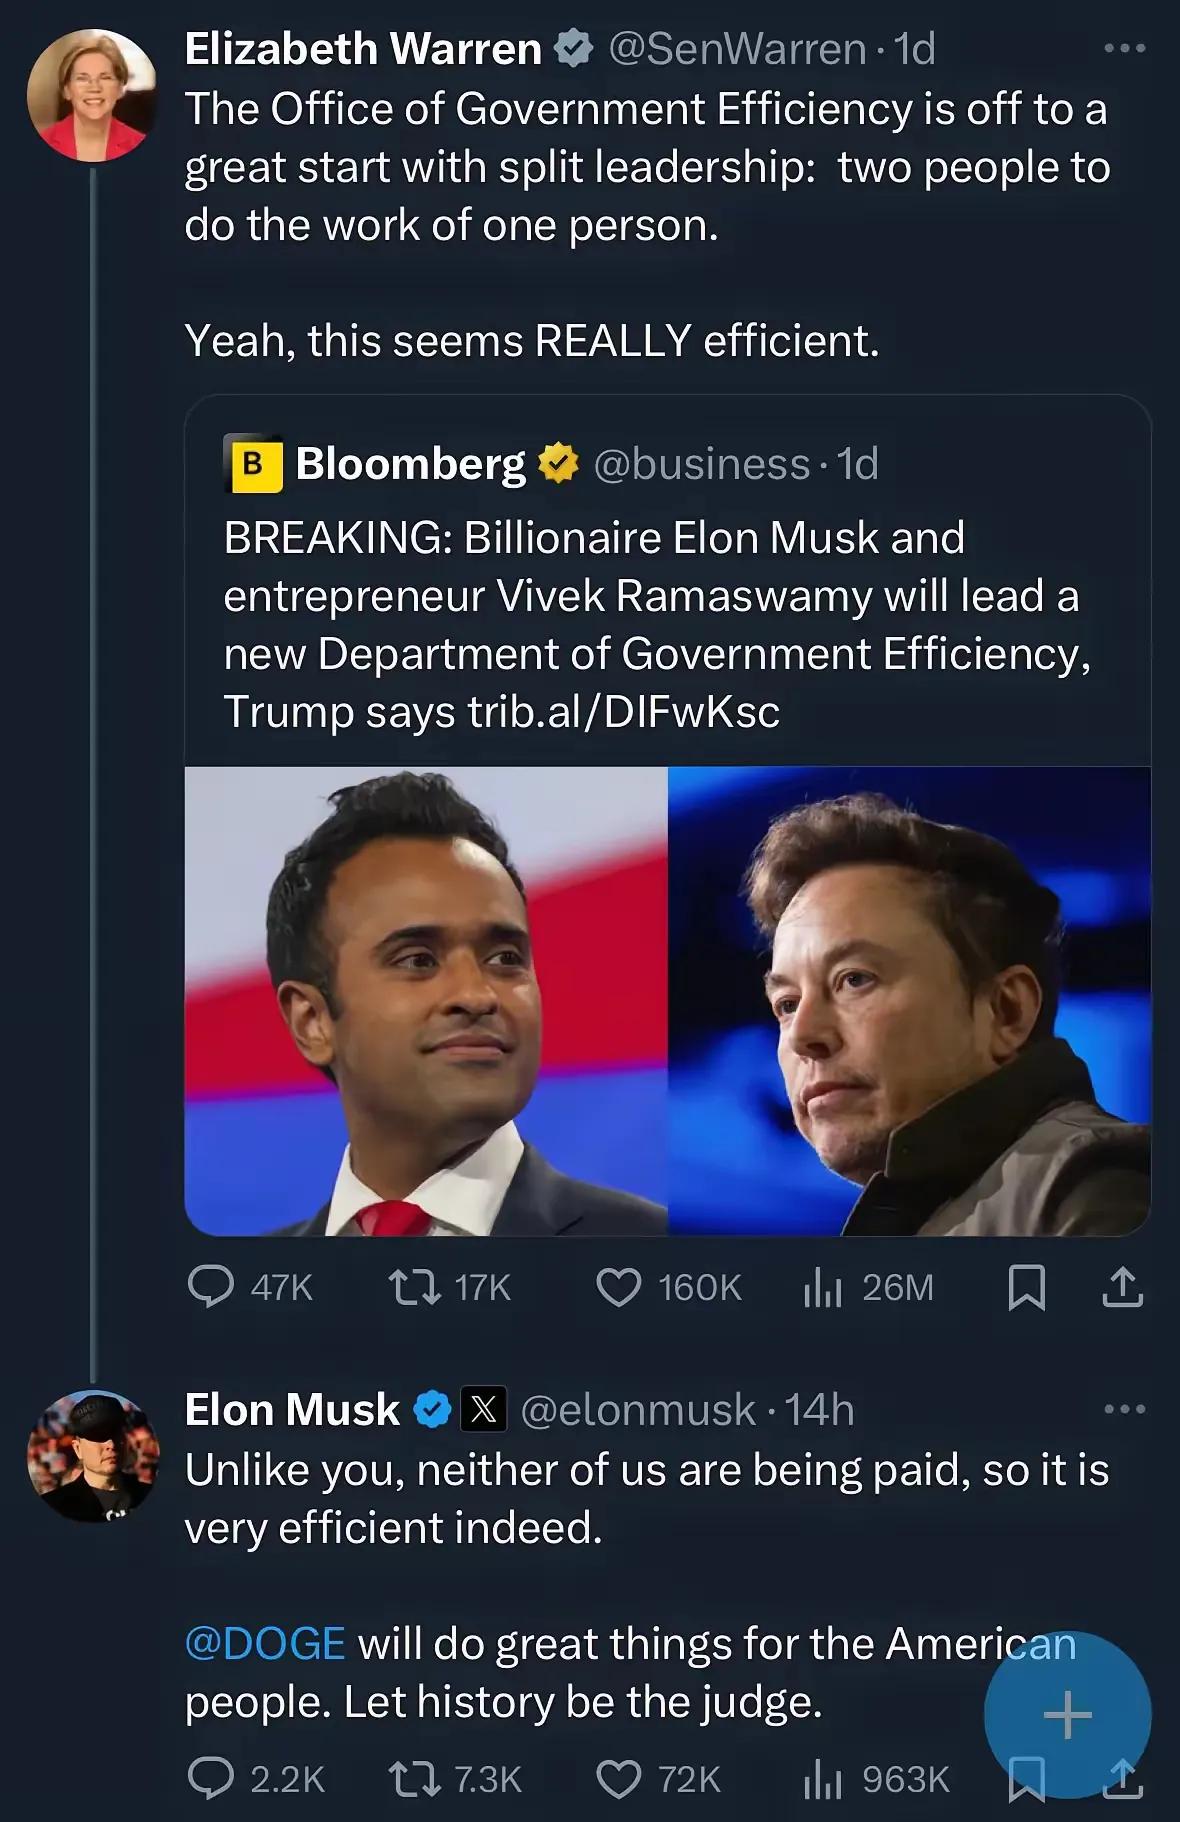1180x1822 pixels.
Task: Share Elizabeth Warren's post
Action: (x=1121, y=1287)
